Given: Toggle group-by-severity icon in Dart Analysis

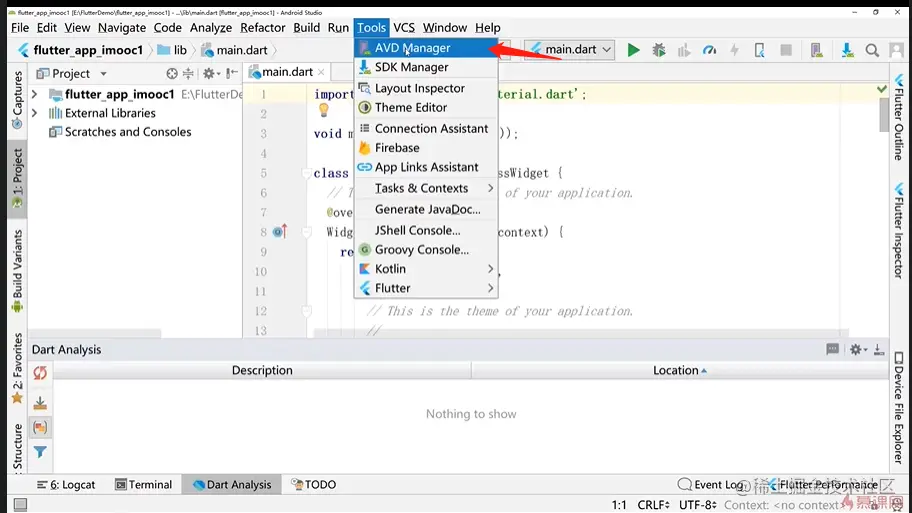Looking at the screenshot, I should click(40, 428).
